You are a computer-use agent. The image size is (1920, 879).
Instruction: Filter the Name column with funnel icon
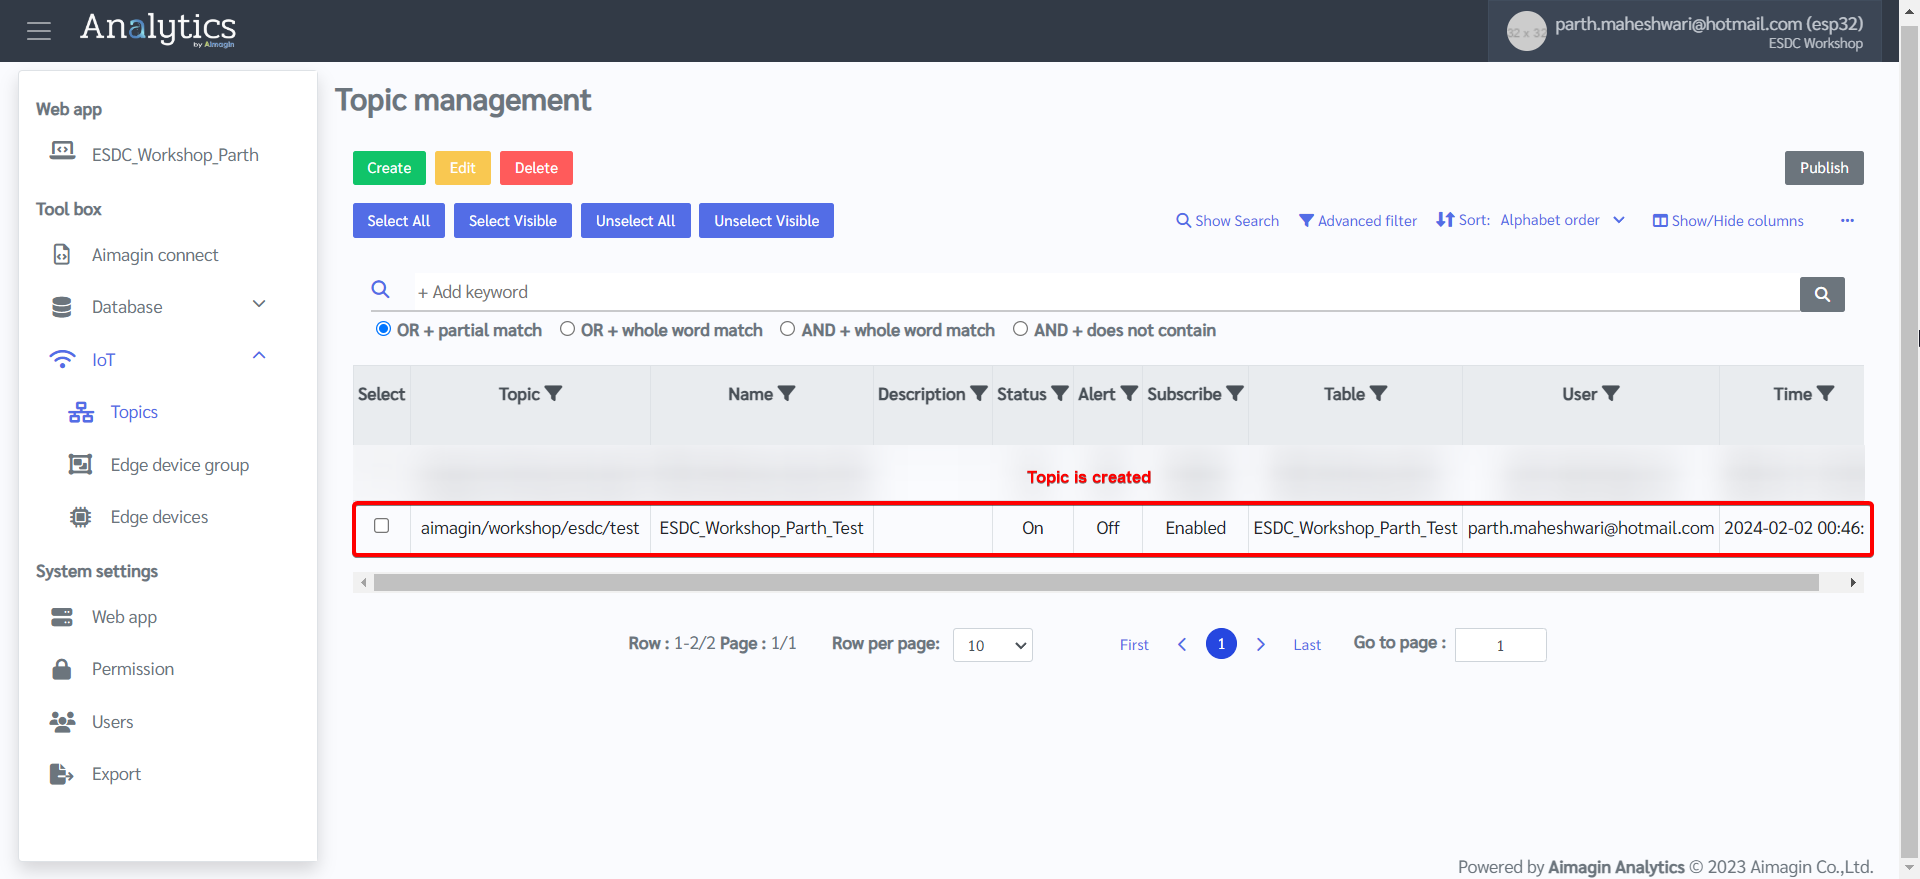click(786, 394)
